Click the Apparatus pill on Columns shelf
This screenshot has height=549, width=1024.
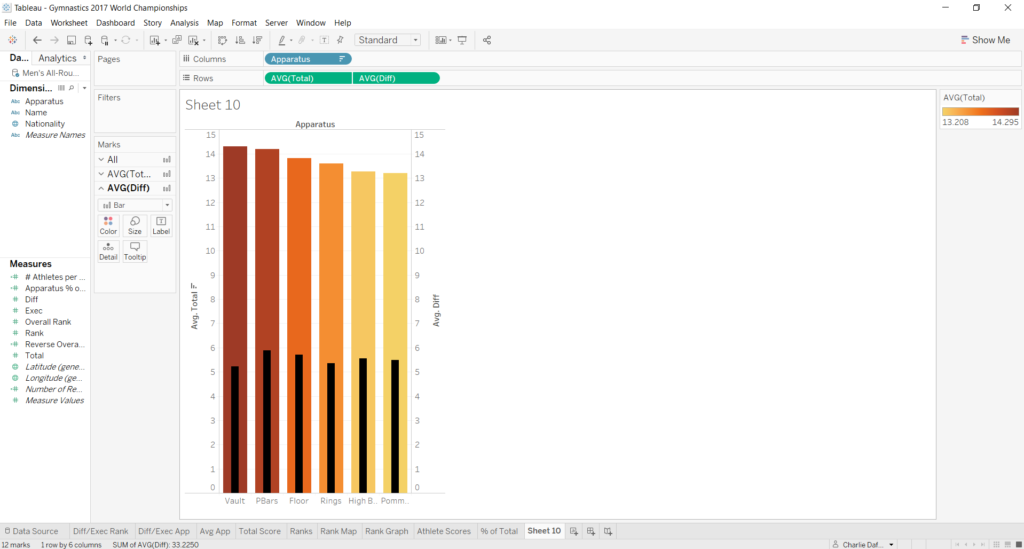click(308, 59)
